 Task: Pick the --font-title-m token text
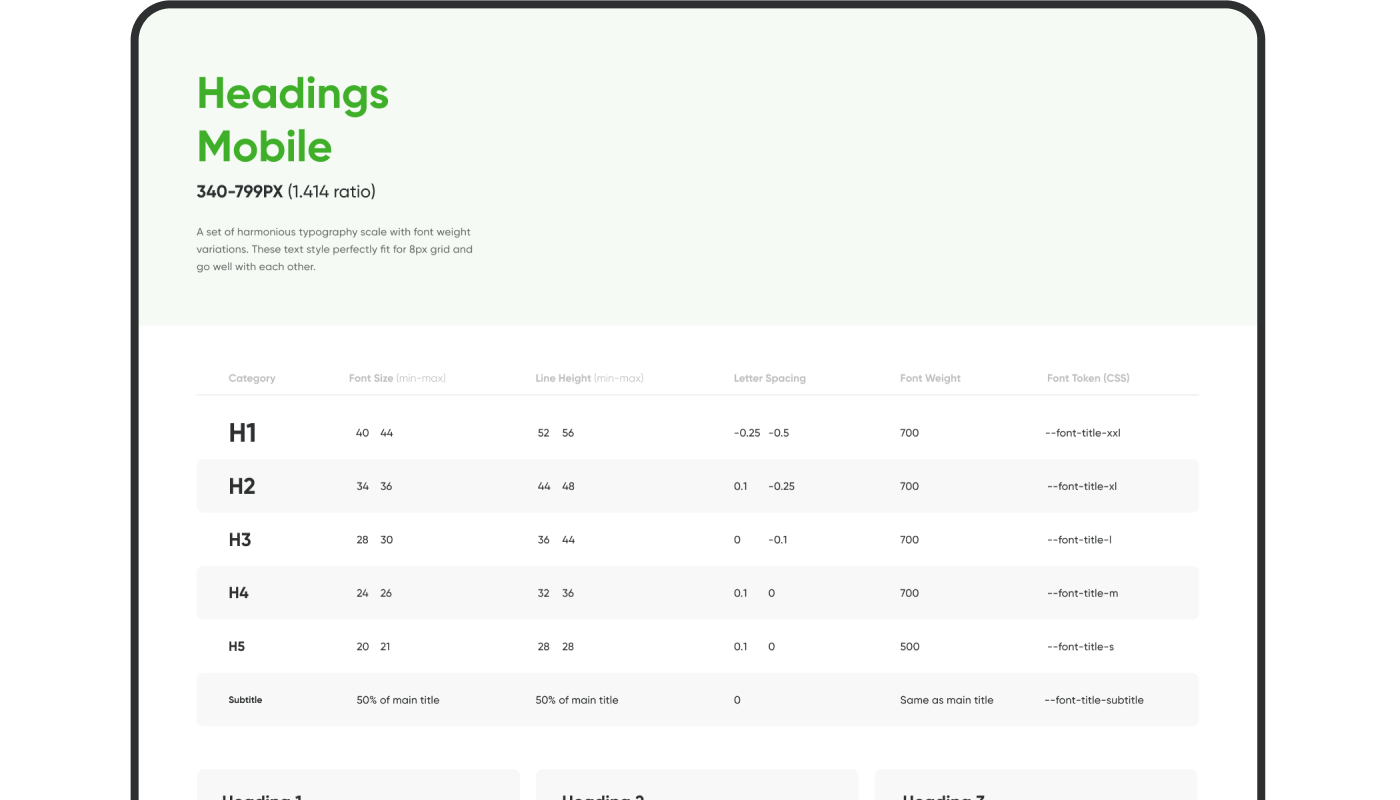coord(1082,593)
